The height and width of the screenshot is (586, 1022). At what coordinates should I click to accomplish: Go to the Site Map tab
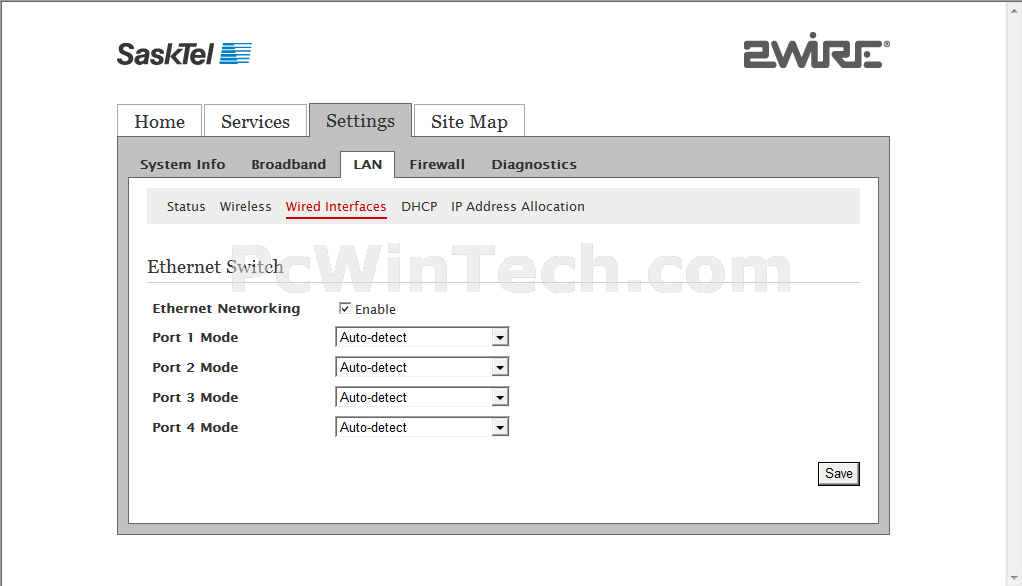(469, 122)
